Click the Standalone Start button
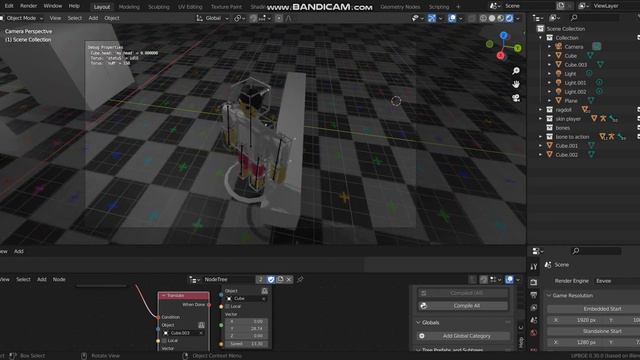 [x=594, y=331]
